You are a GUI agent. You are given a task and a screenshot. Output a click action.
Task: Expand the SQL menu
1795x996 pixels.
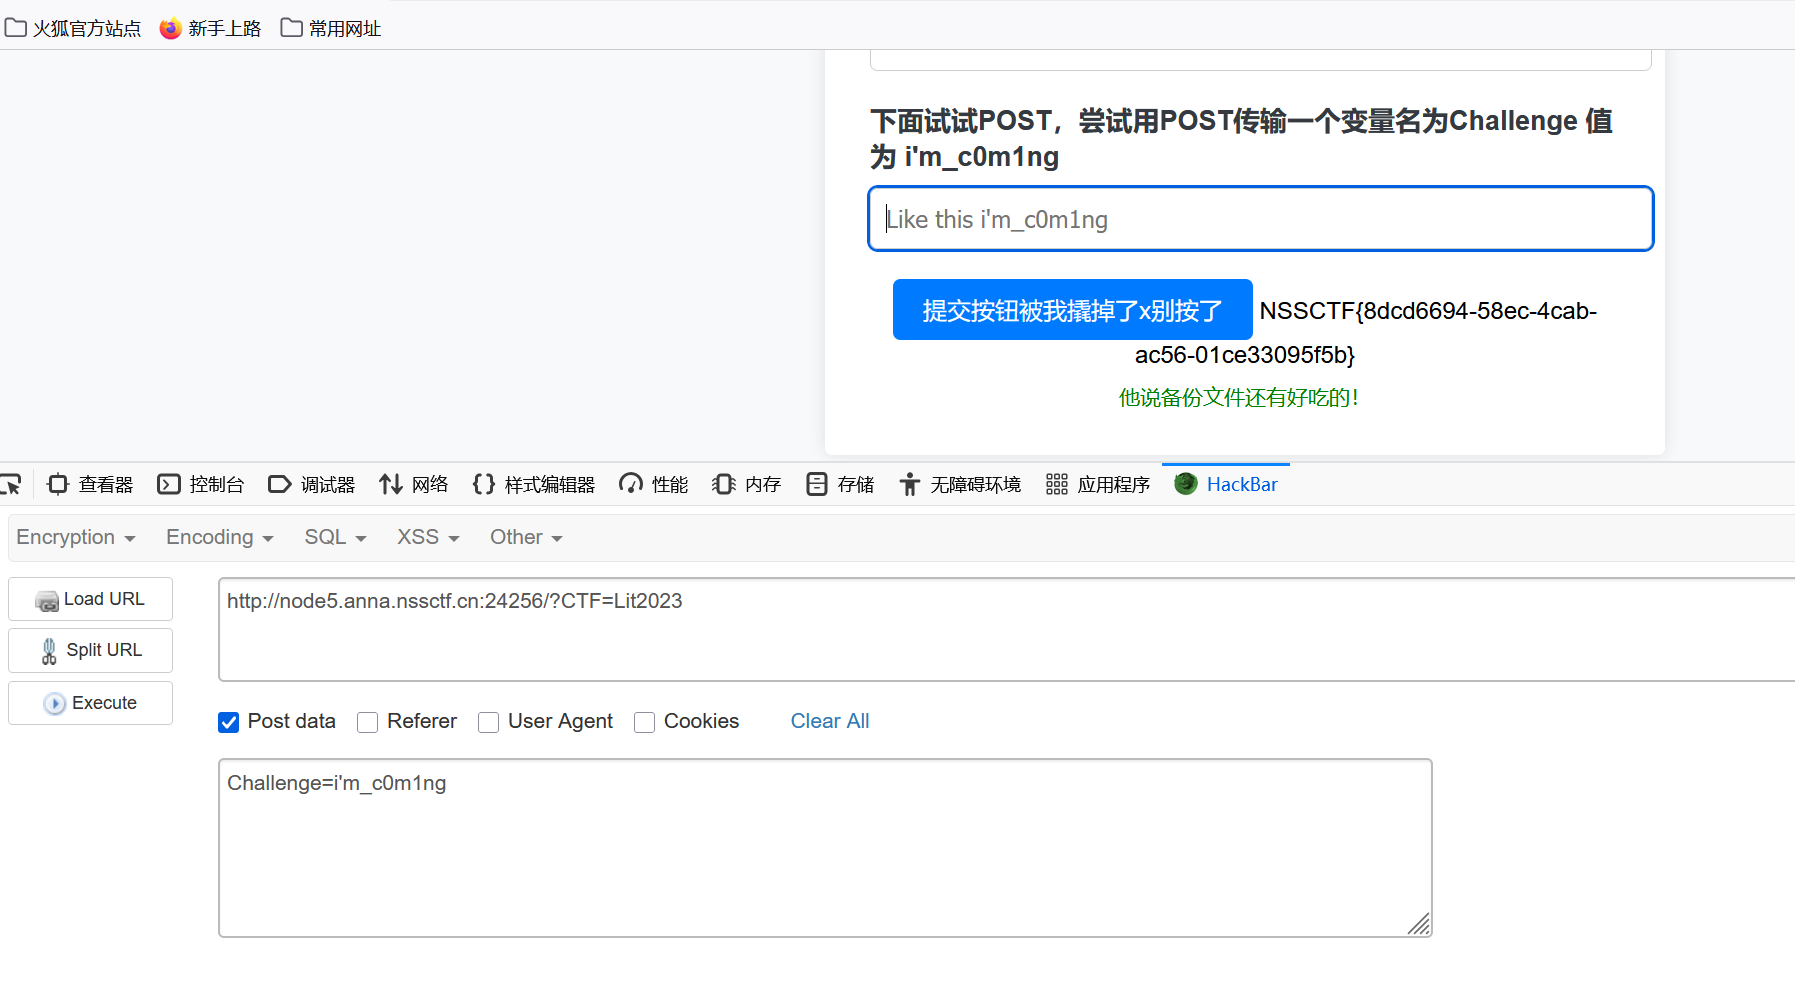[334, 537]
